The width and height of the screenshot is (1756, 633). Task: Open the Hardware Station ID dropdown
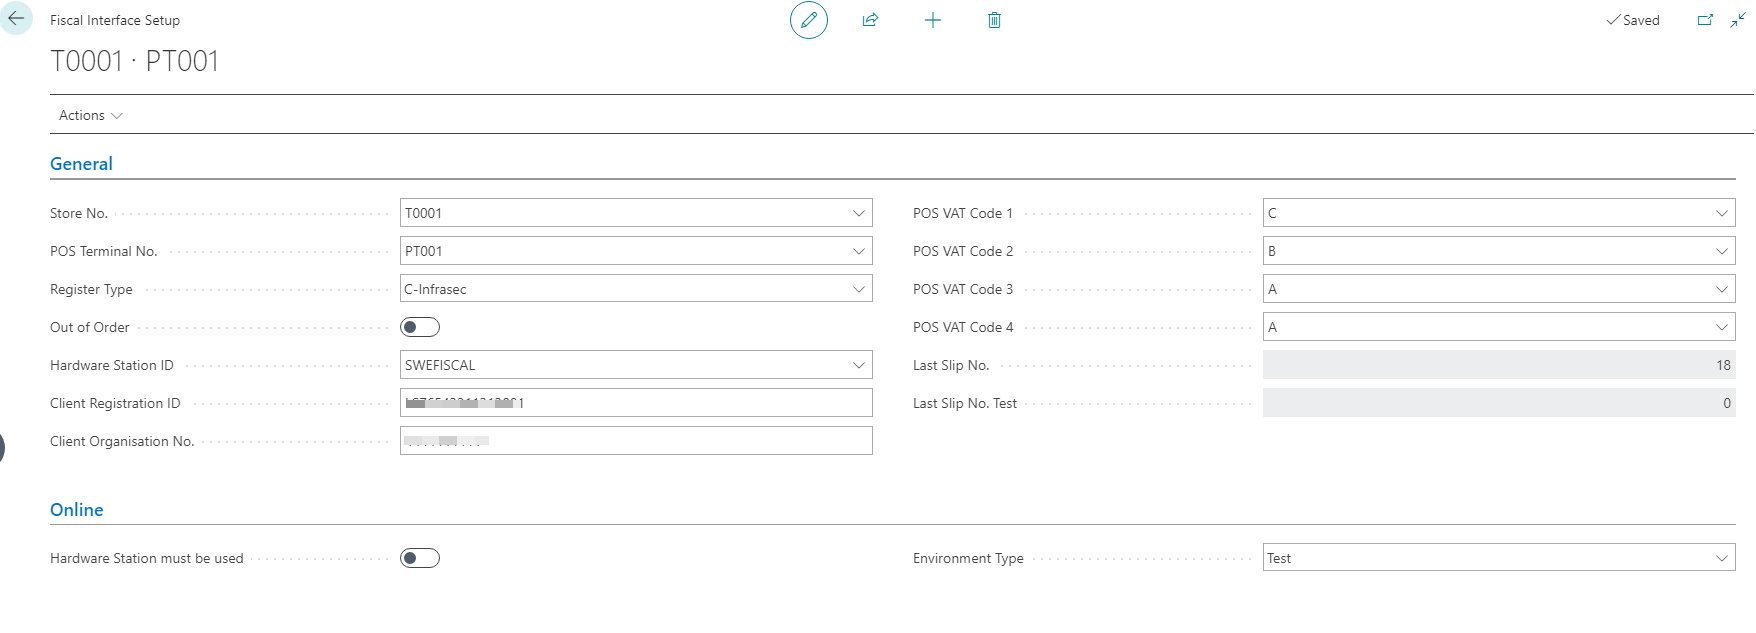(x=858, y=365)
